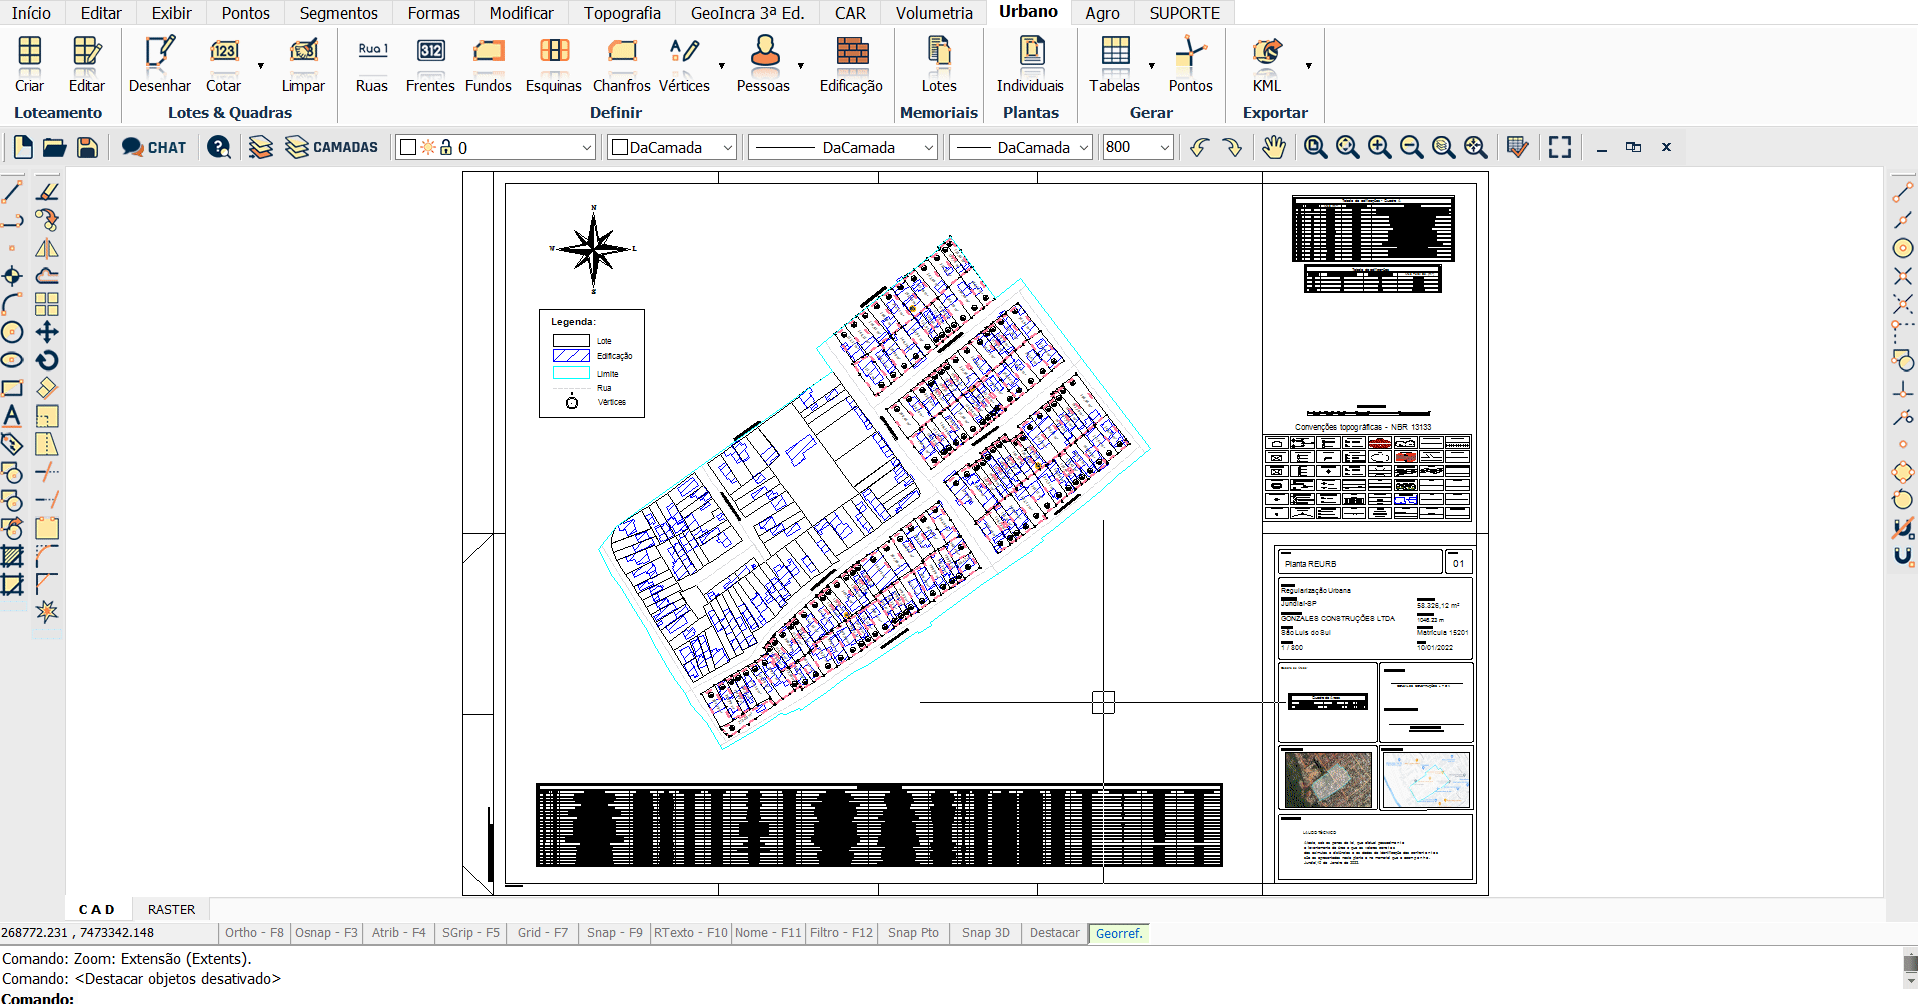
Task: Switch to the Topografia ribbon tab
Action: pos(622,13)
